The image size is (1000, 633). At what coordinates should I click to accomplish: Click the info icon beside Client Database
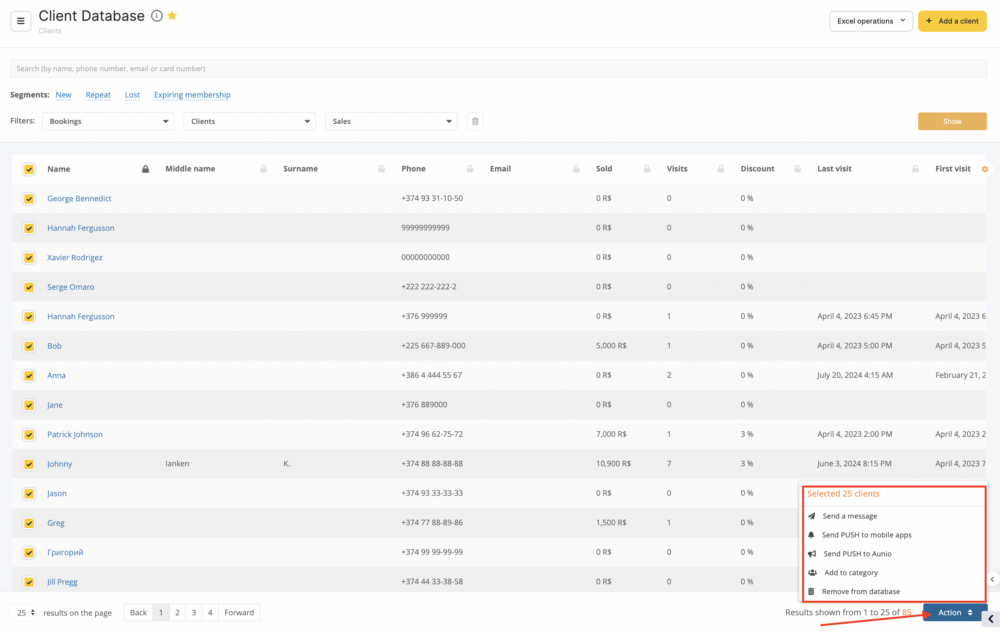[157, 16]
